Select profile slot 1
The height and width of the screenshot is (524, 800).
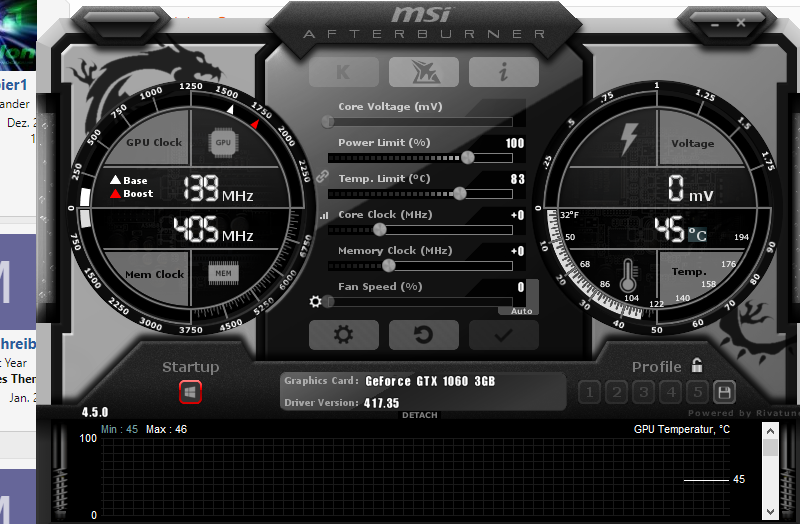coord(590,392)
